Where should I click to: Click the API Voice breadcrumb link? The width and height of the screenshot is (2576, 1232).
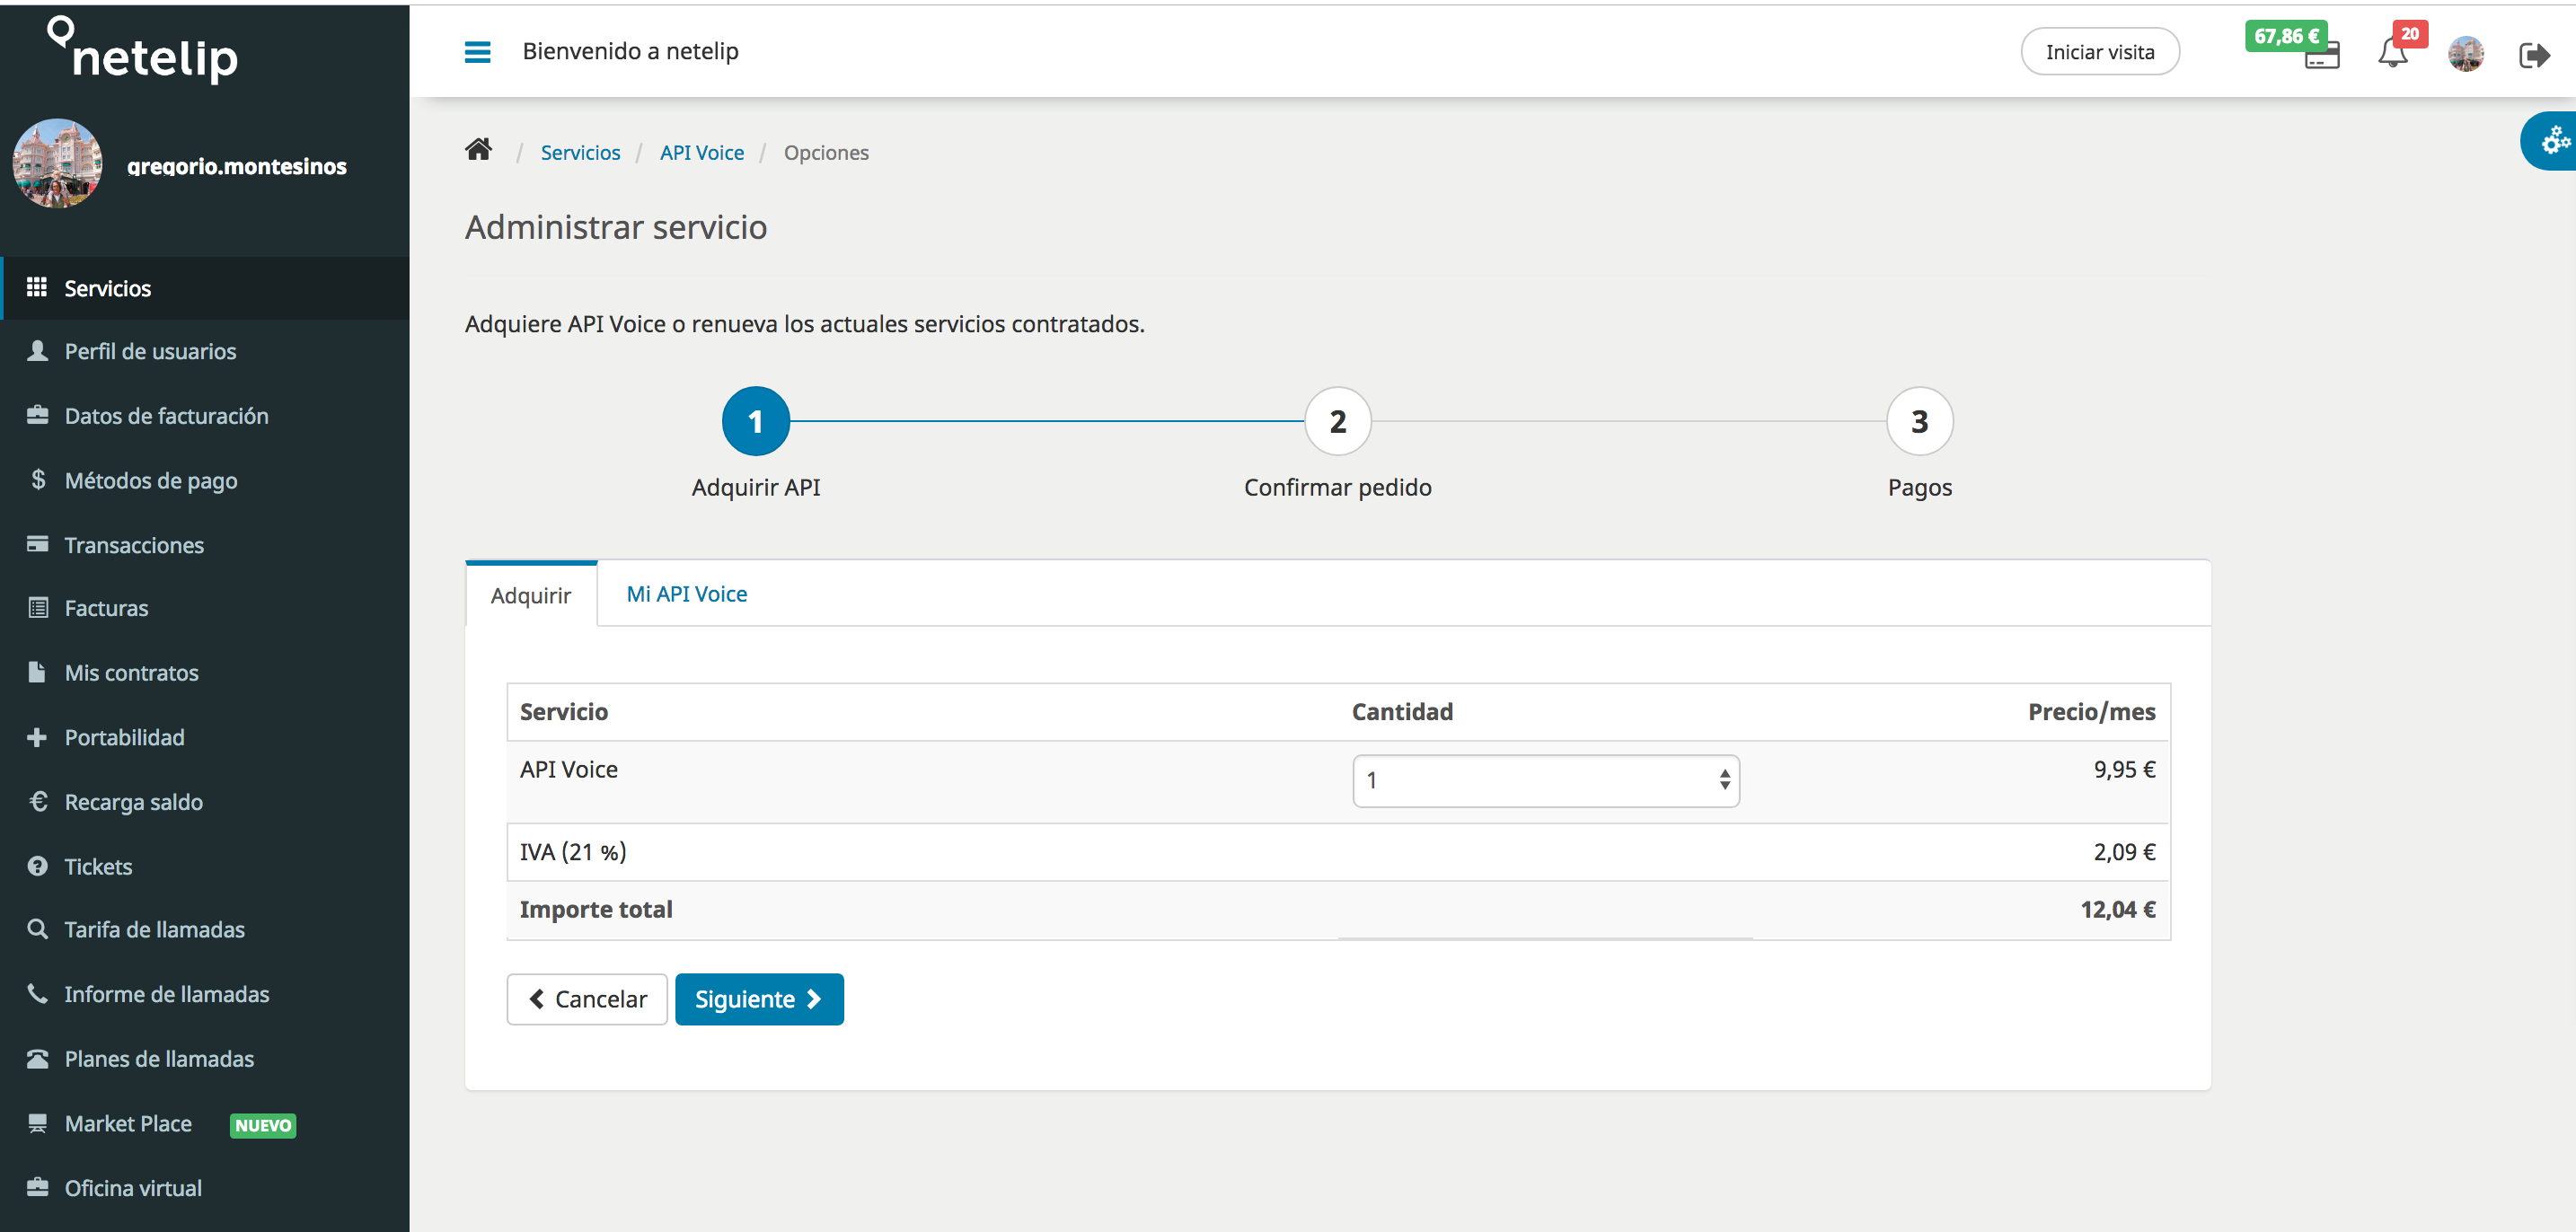[x=702, y=153]
